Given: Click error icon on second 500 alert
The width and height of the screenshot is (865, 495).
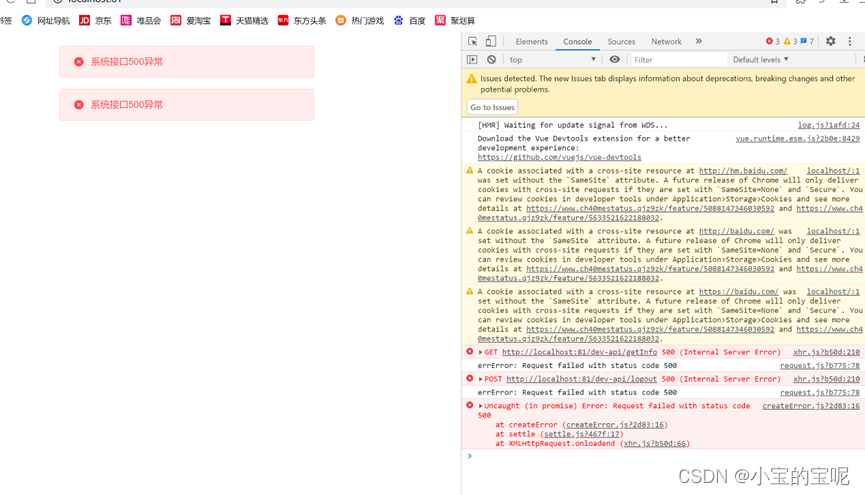Looking at the screenshot, I should pyautogui.click(x=79, y=105).
